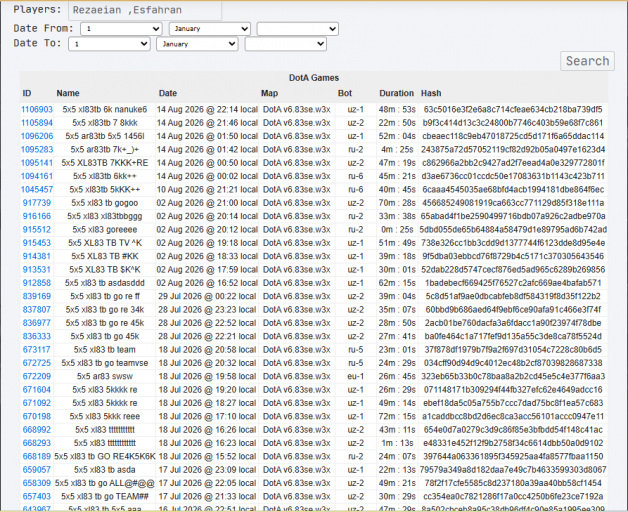Viewport: 628px width, 512px height.
Task: Open game ID 915453
Action: tap(37, 243)
